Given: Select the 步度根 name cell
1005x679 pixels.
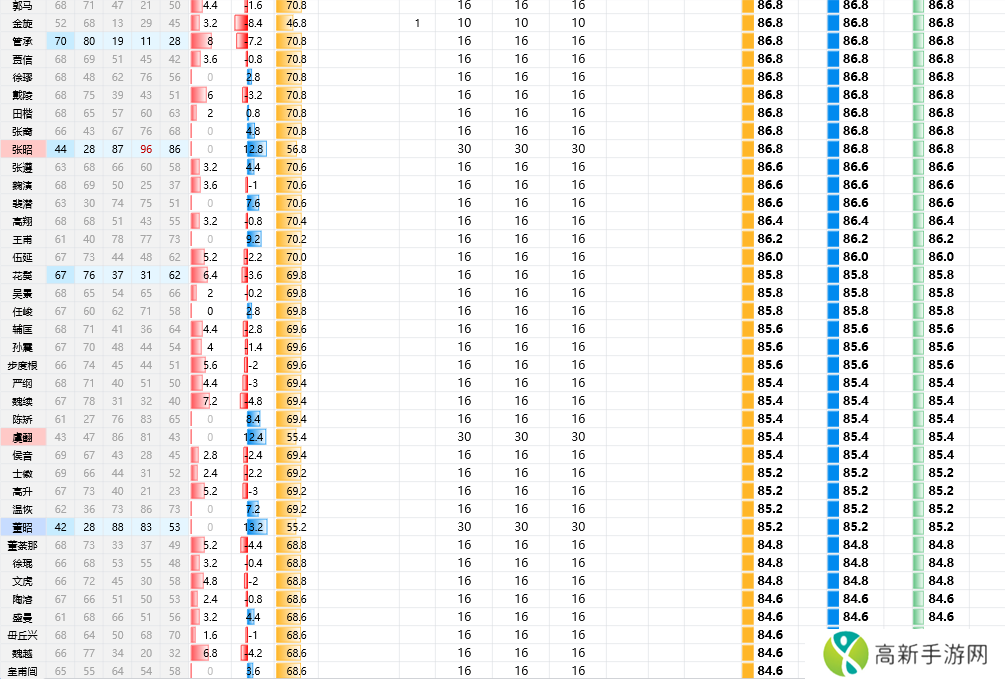Looking at the screenshot, I should pos(22,365).
